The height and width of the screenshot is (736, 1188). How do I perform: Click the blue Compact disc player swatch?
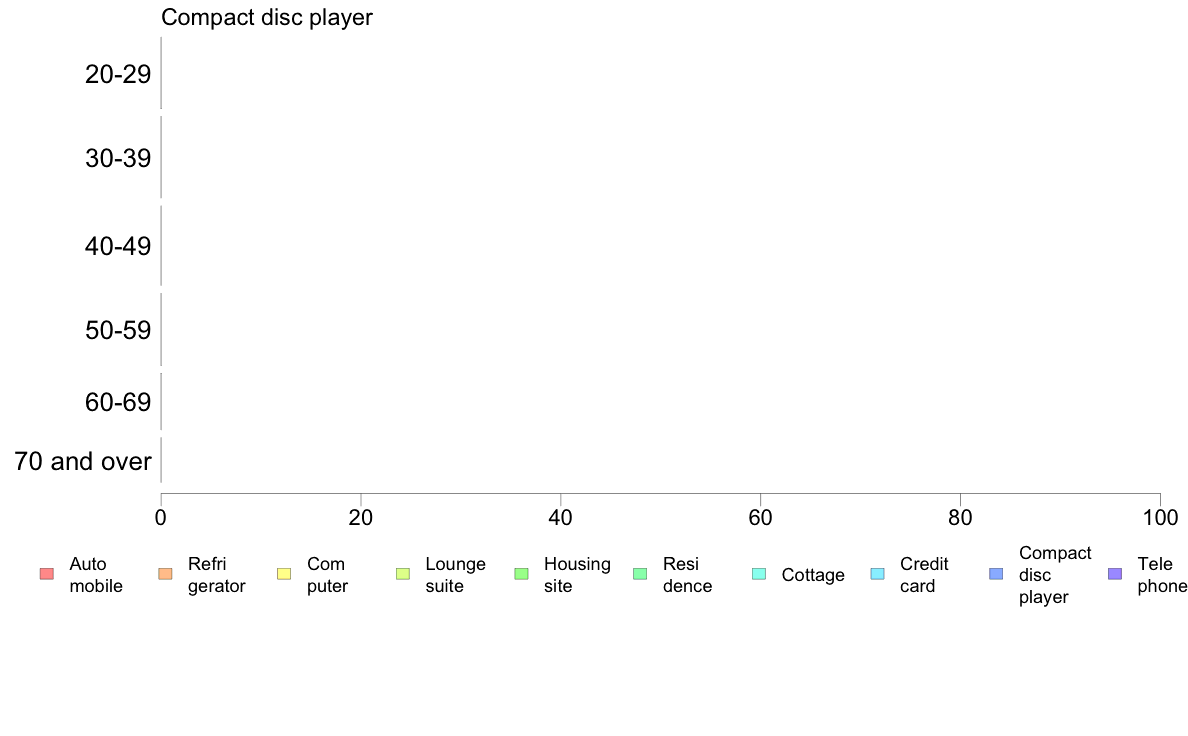[x=996, y=575]
